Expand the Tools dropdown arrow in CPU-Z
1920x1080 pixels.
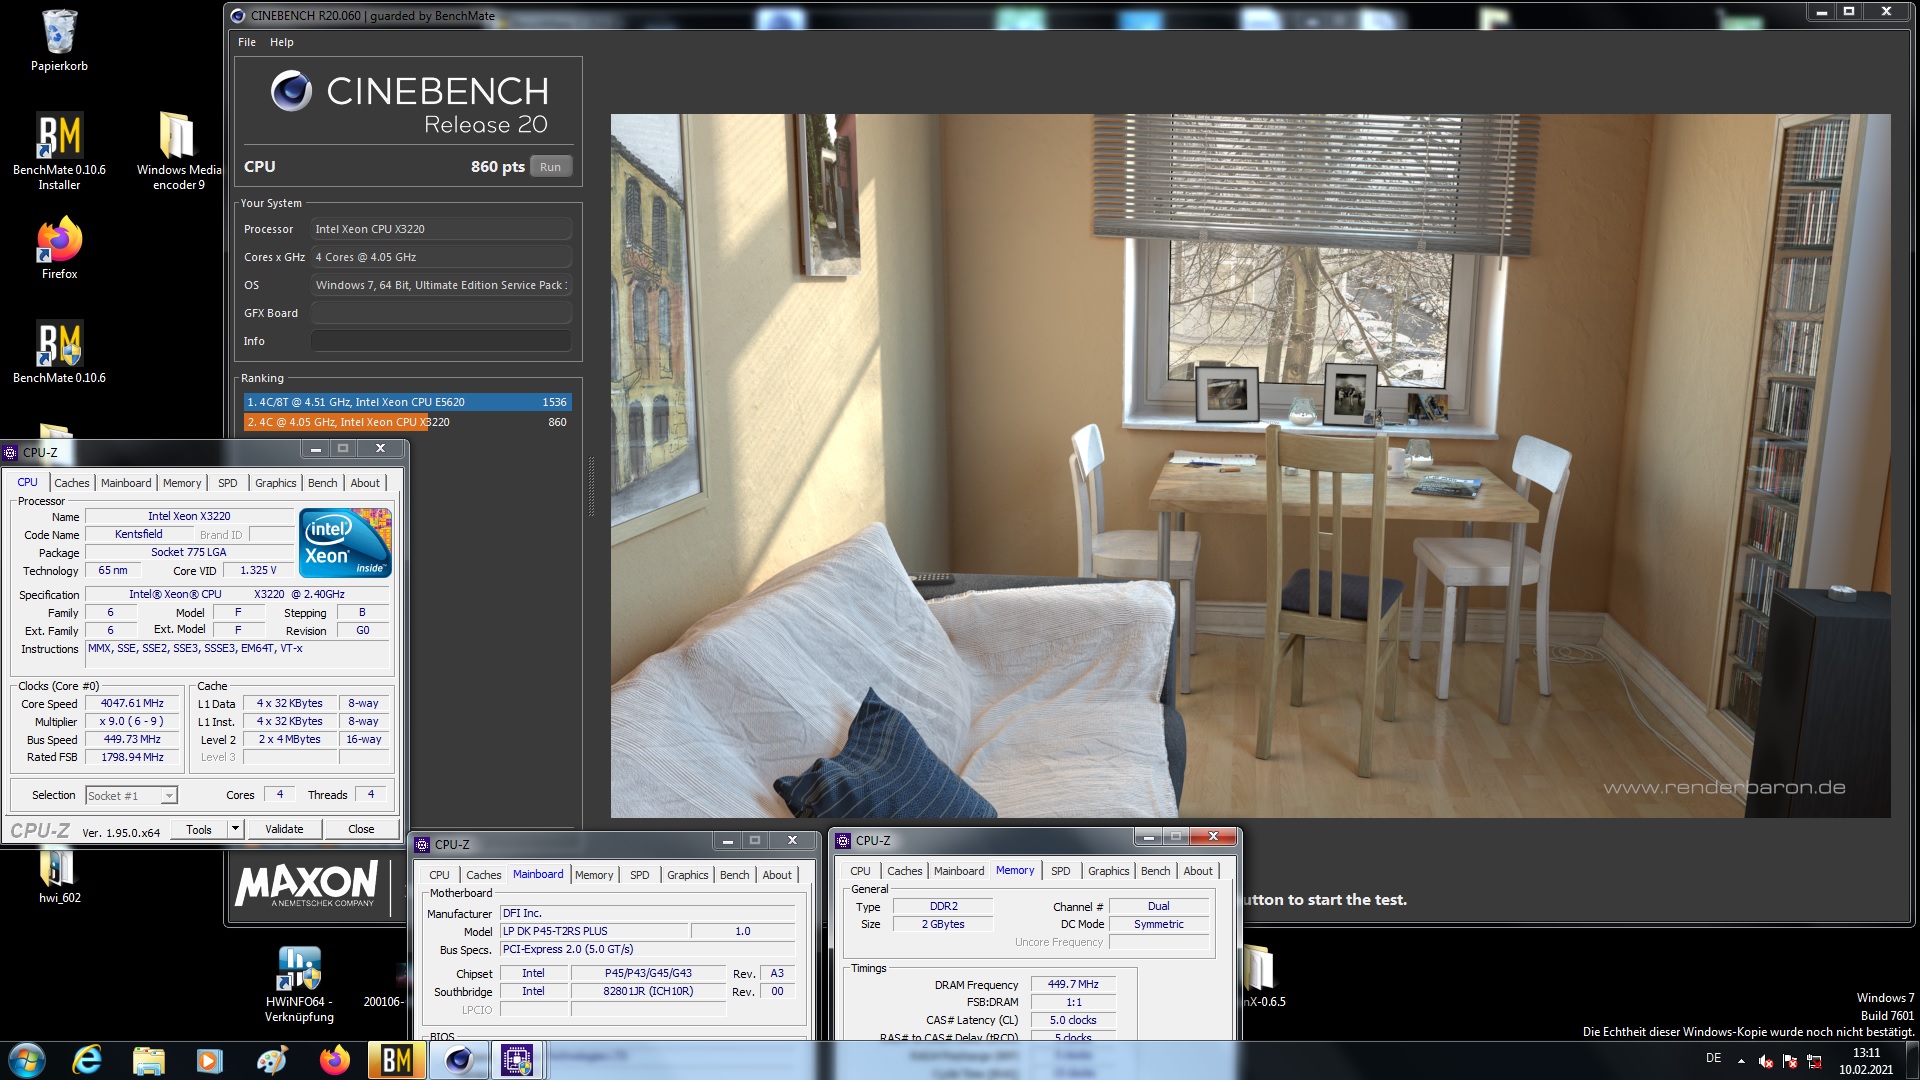pos(235,829)
